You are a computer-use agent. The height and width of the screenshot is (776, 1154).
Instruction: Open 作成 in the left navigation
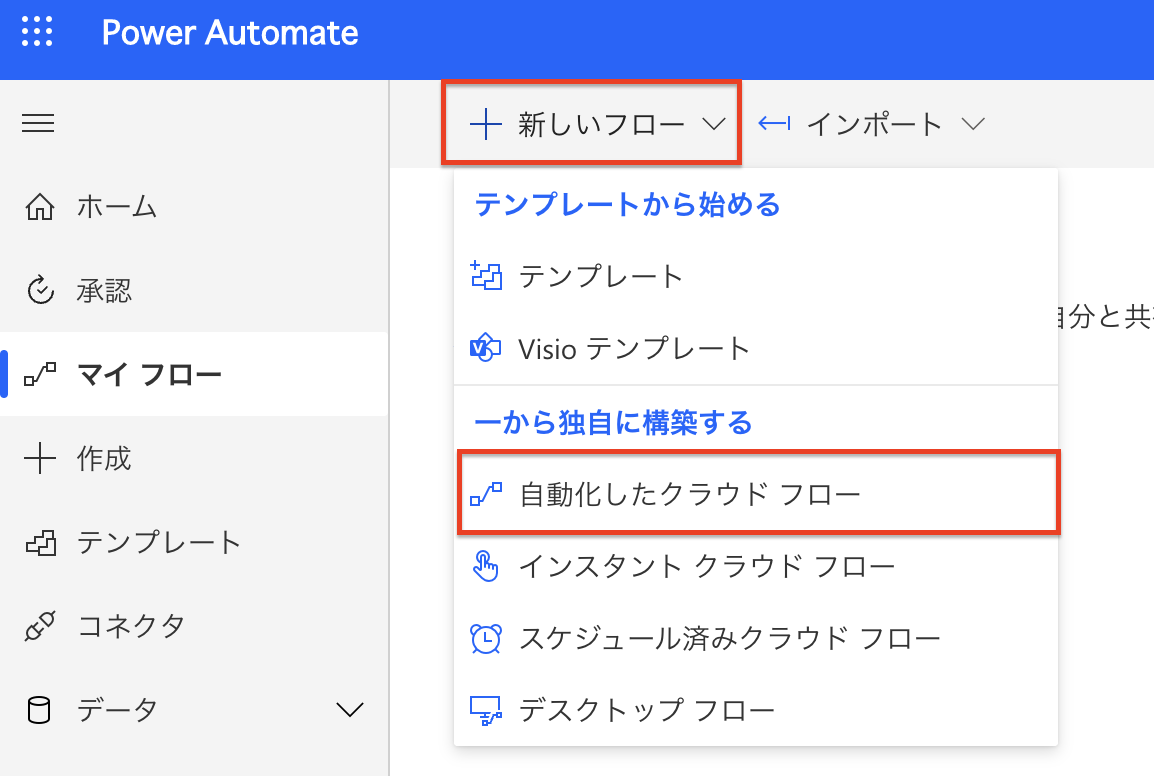[x=104, y=460]
